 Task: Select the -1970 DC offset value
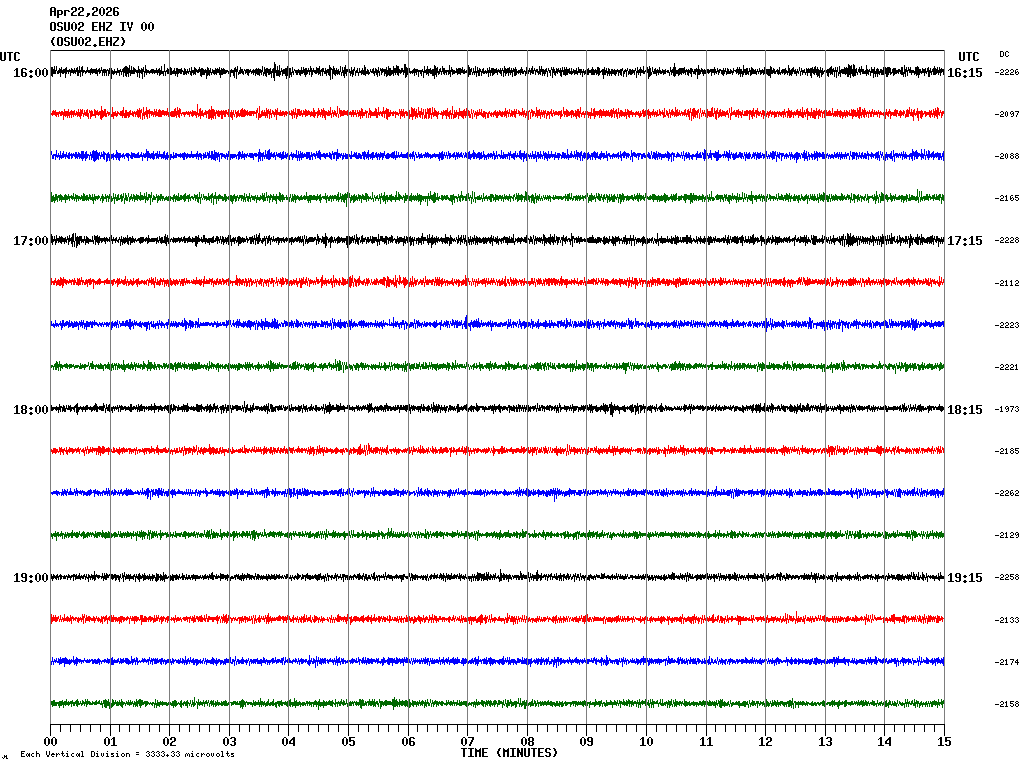tap(1007, 410)
